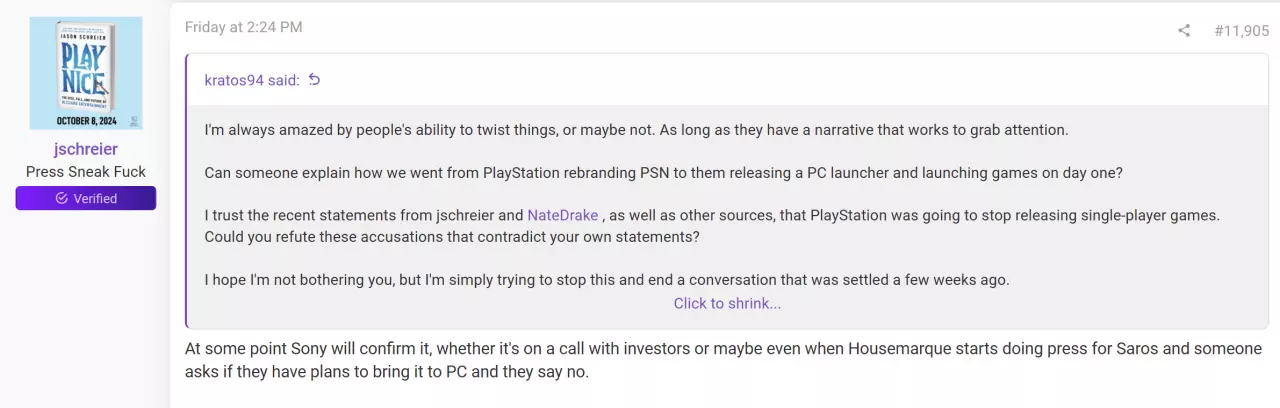1280x408 pixels.
Task: Open post number #11,905 link
Action: tap(1241, 31)
